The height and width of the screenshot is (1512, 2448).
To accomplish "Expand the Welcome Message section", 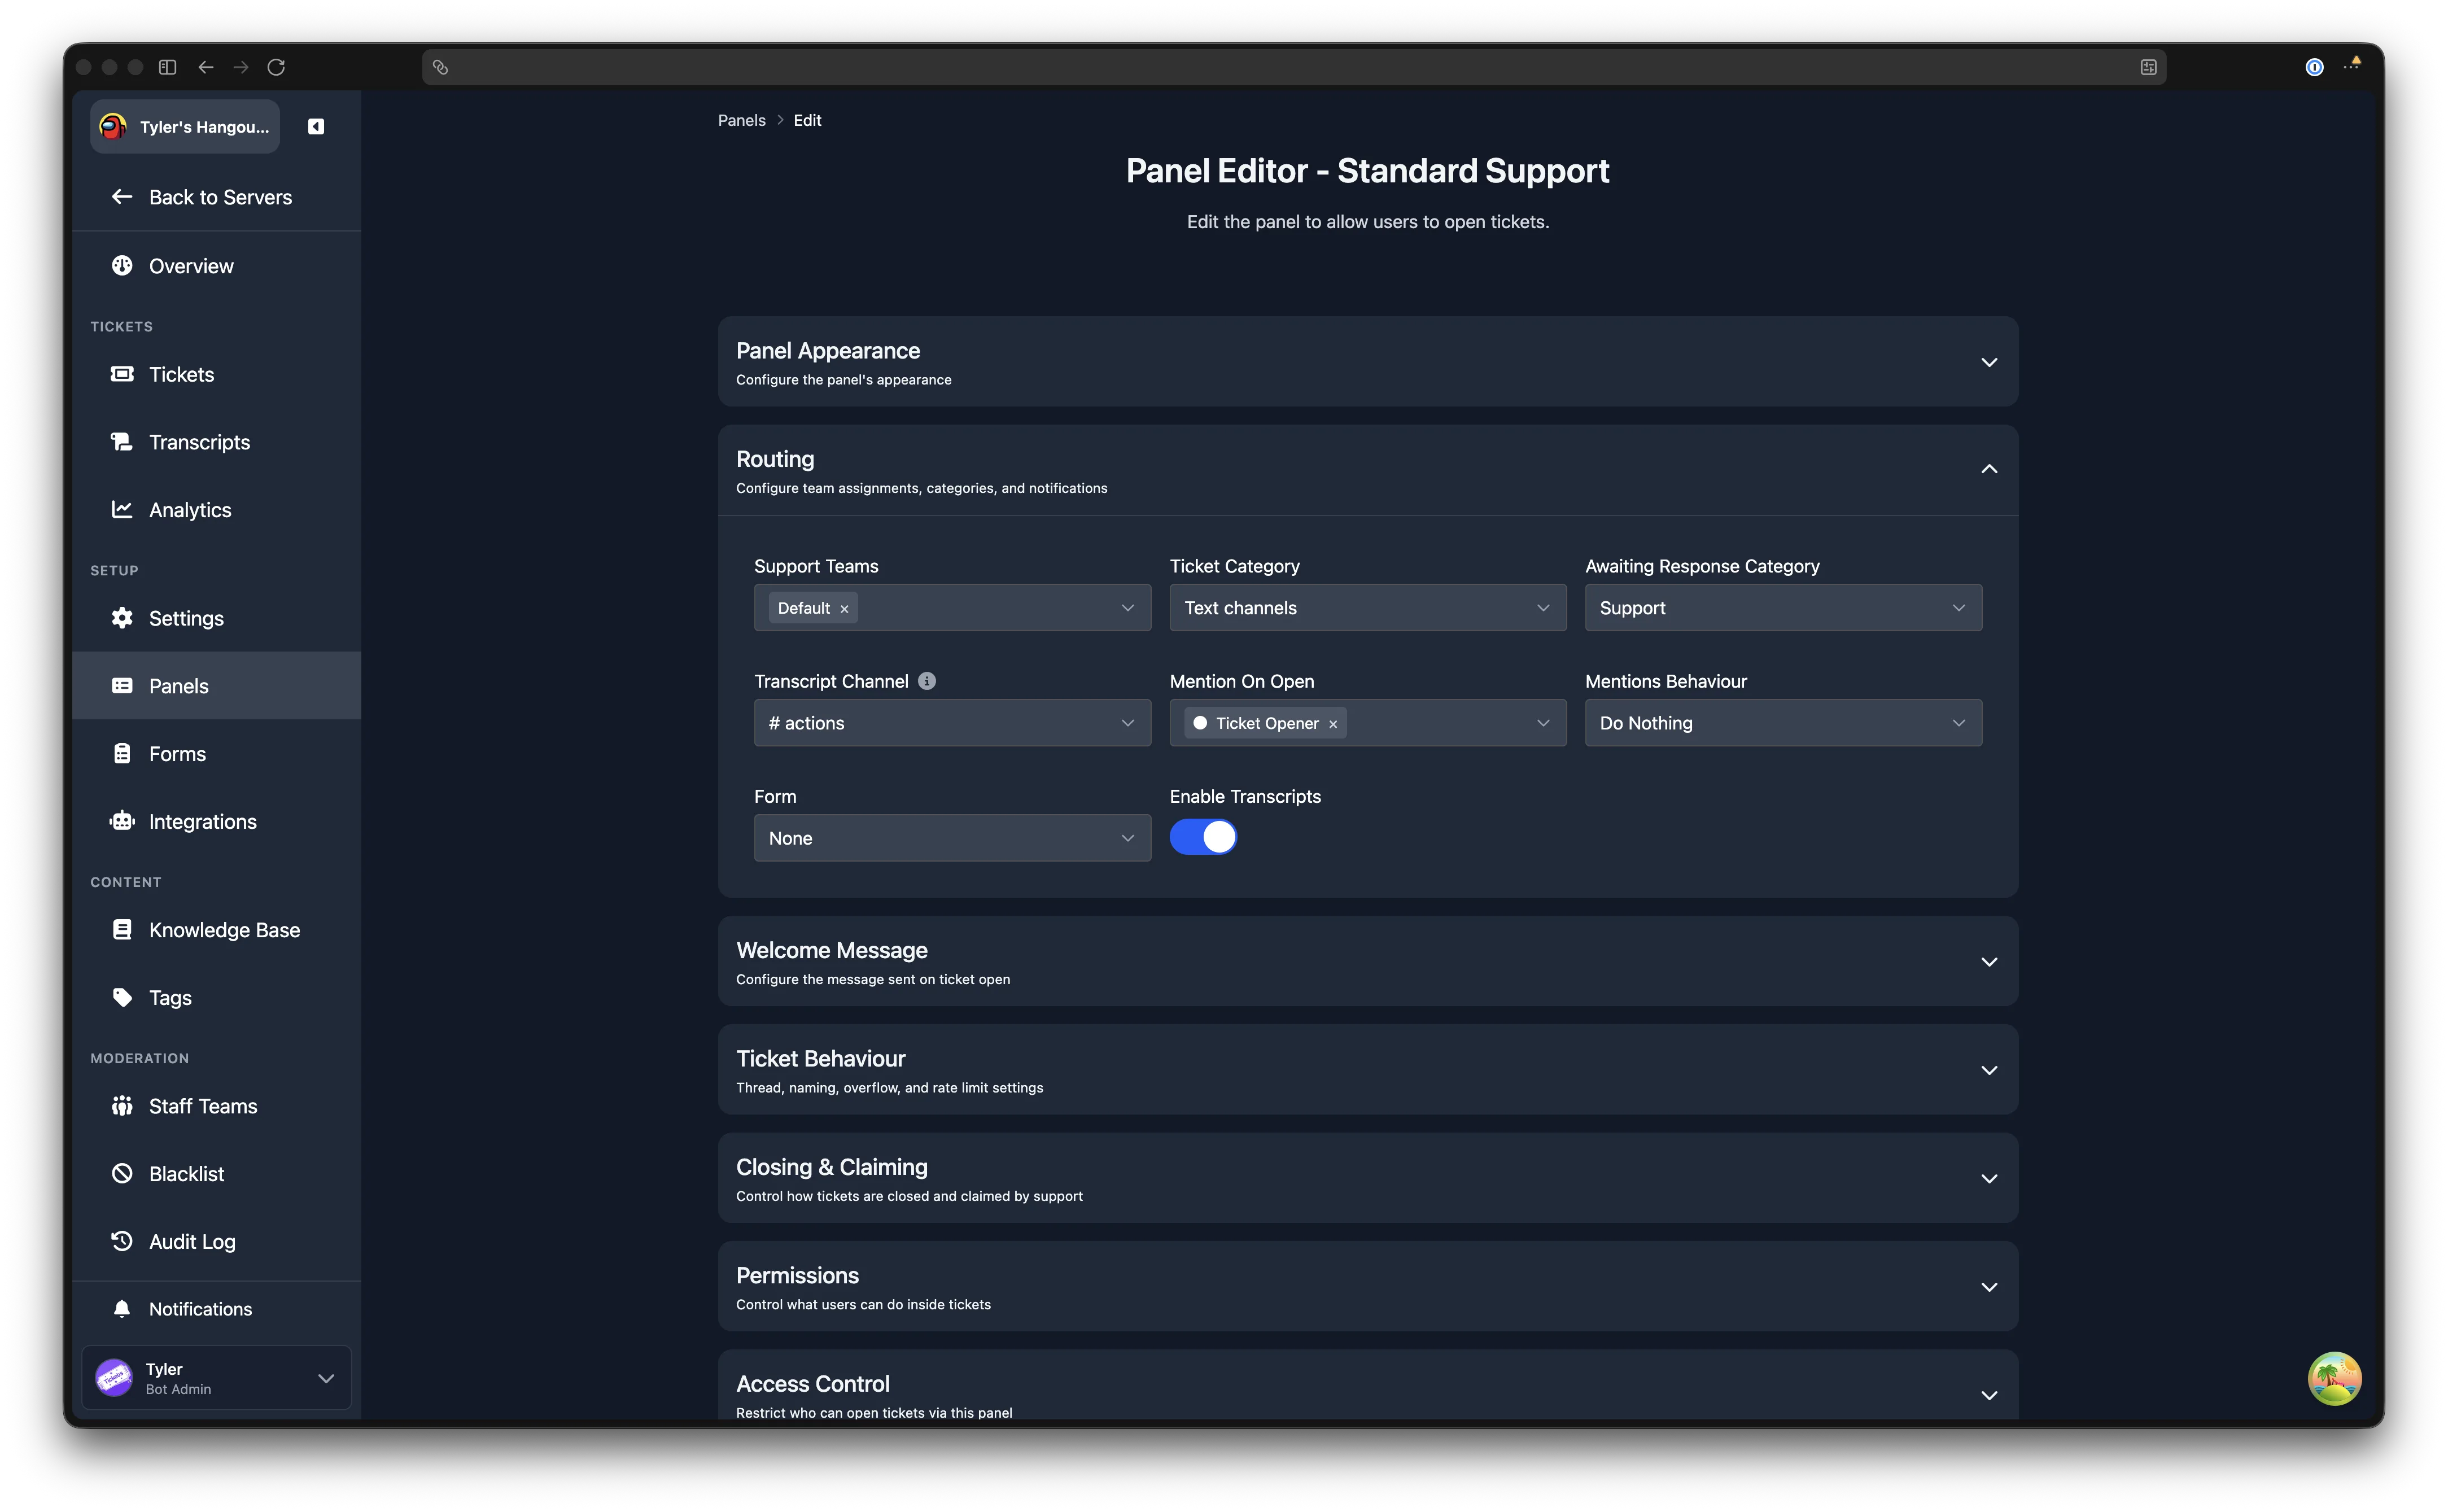I will pos(1367,961).
